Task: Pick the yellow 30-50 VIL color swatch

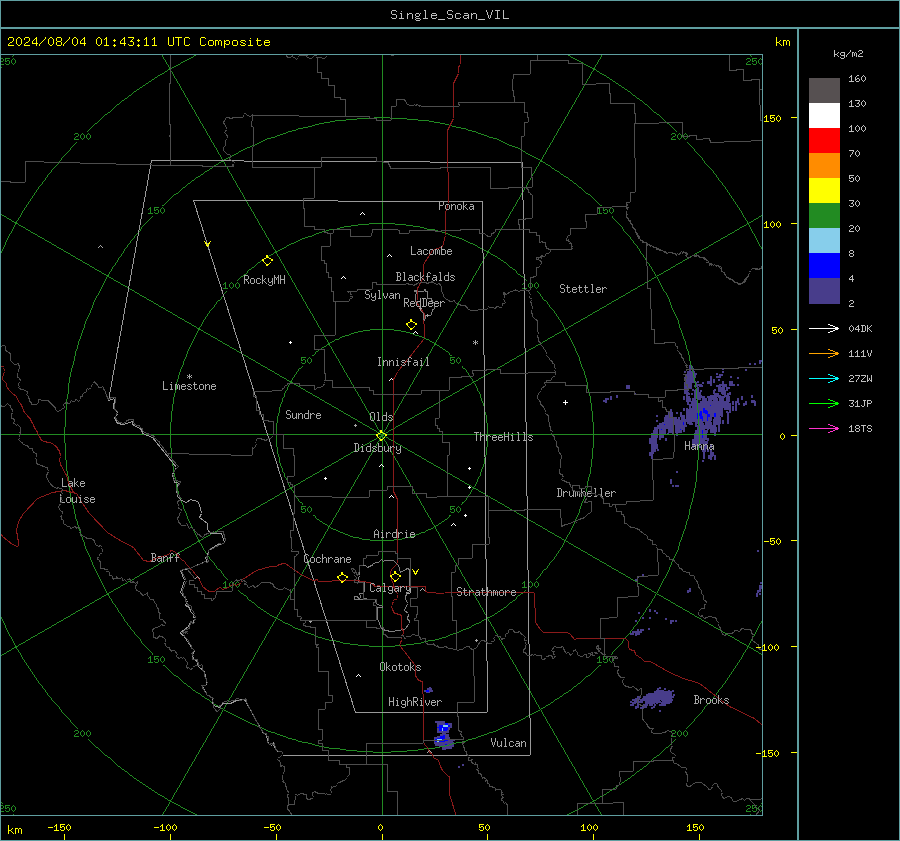Action: (824, 191)
